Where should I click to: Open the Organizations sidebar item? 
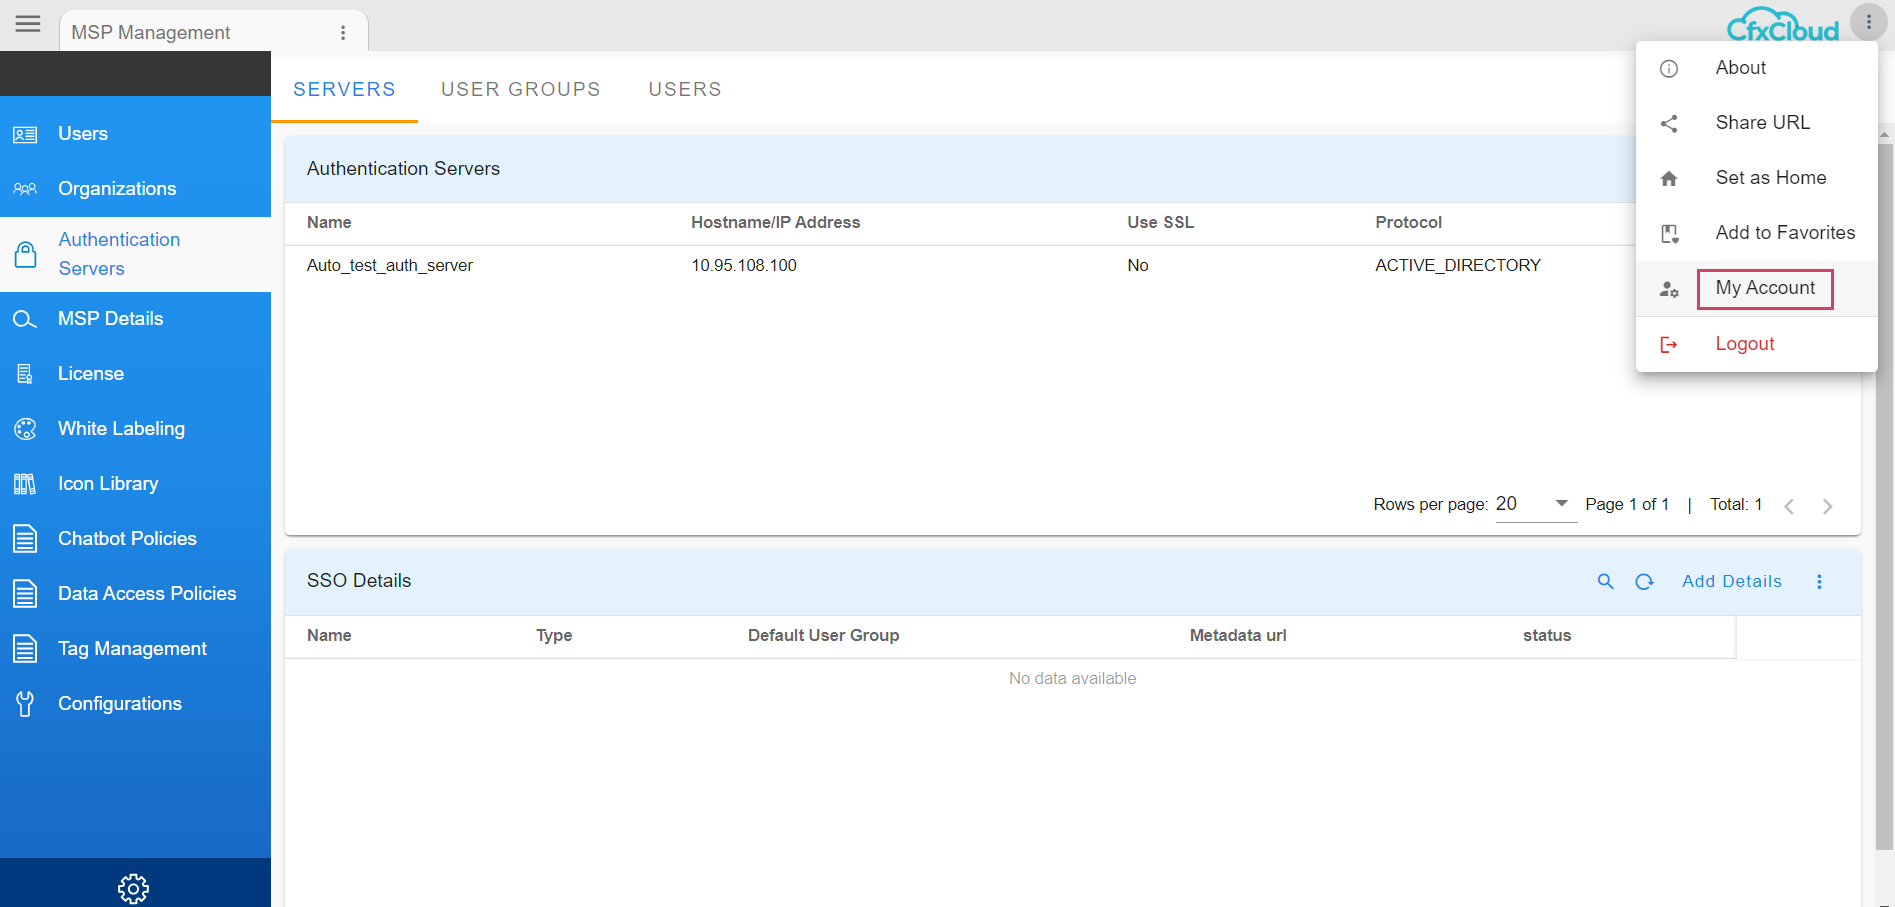[116, 189]
